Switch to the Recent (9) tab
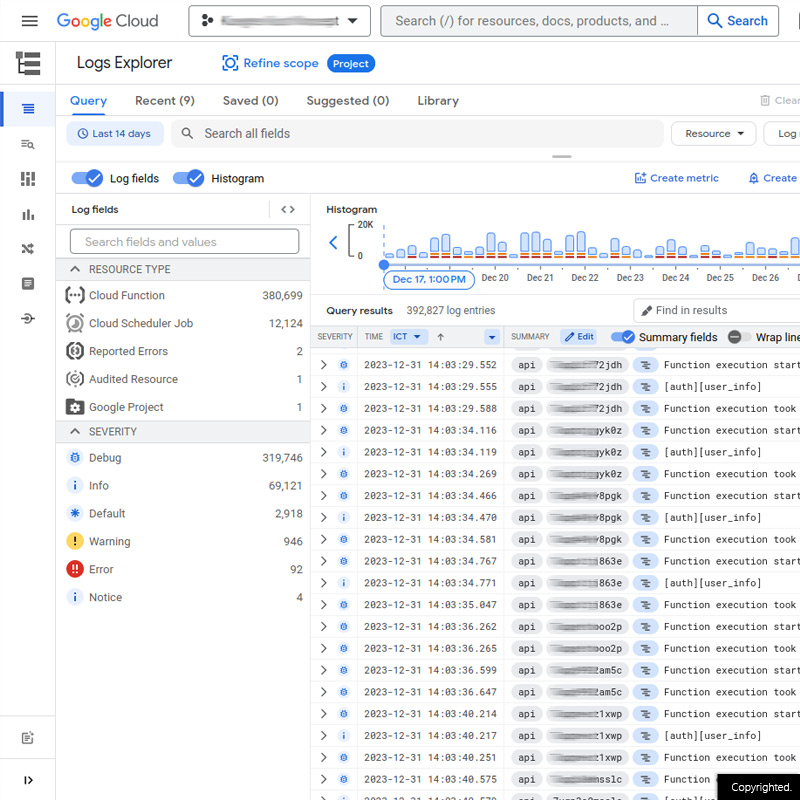This screenshot has width=800, height=800. click(x=164, y=101)
